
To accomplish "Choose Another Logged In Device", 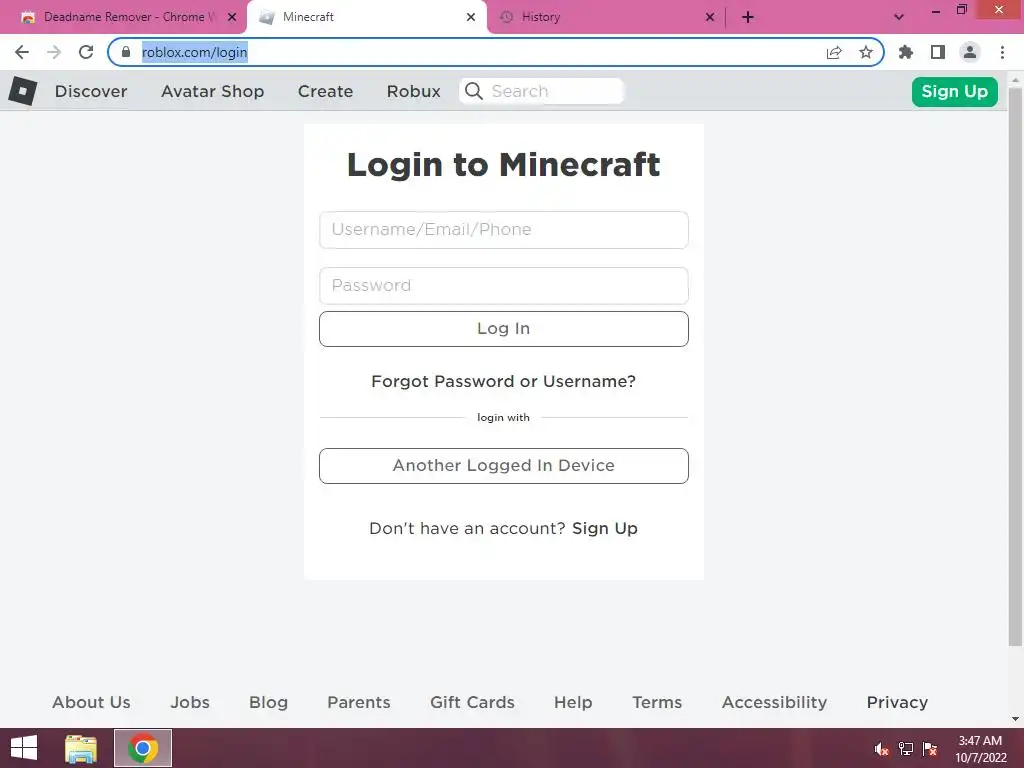I will click(504, 466).
